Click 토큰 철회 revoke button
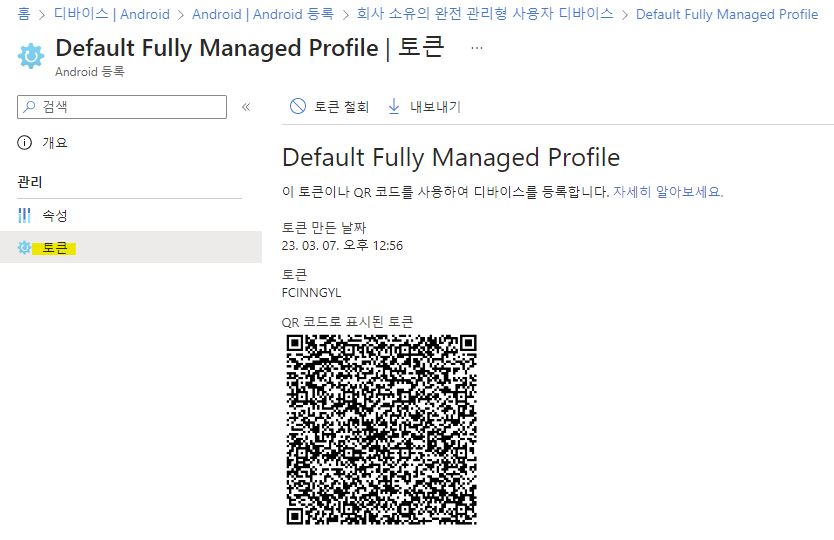 [x=329, y=107]
